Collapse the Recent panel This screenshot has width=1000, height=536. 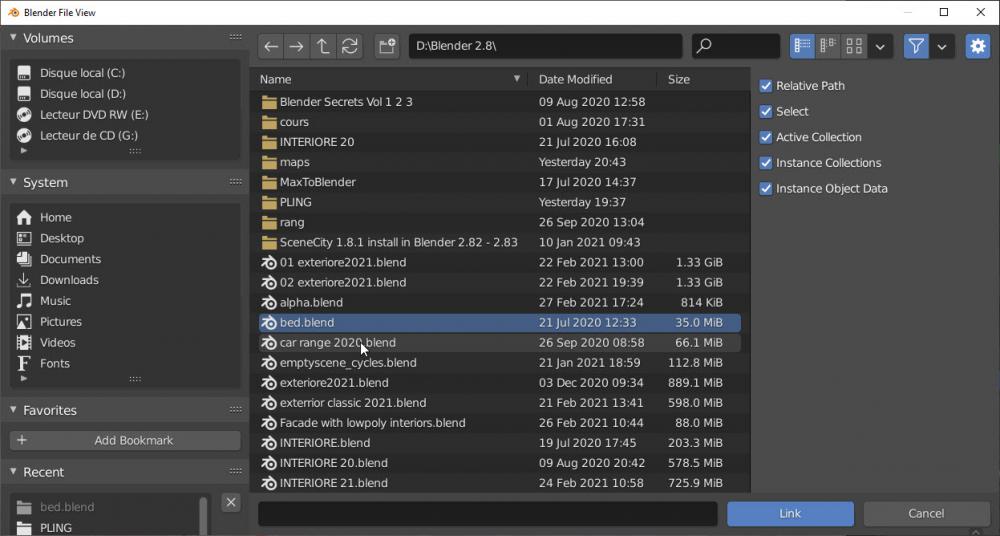(13, 472)
